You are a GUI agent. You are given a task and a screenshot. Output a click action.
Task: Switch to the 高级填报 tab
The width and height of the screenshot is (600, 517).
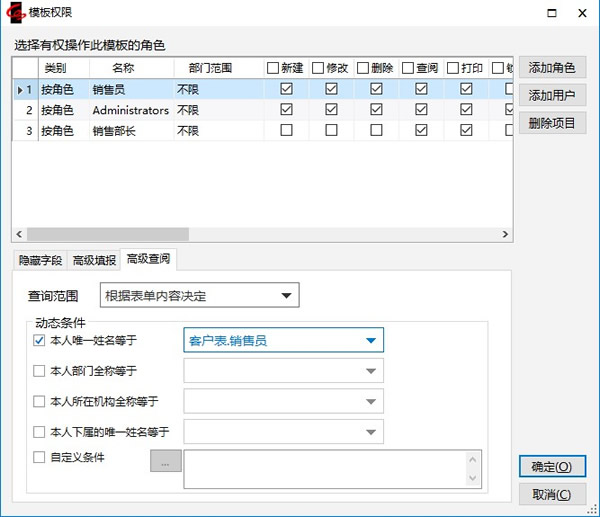[94, 260]
